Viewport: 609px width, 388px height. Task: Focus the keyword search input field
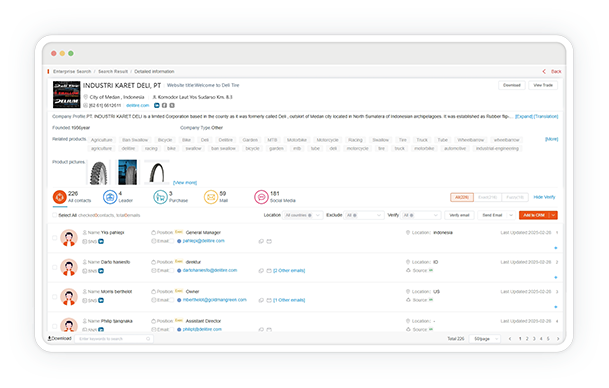click(x=114, y=339)
